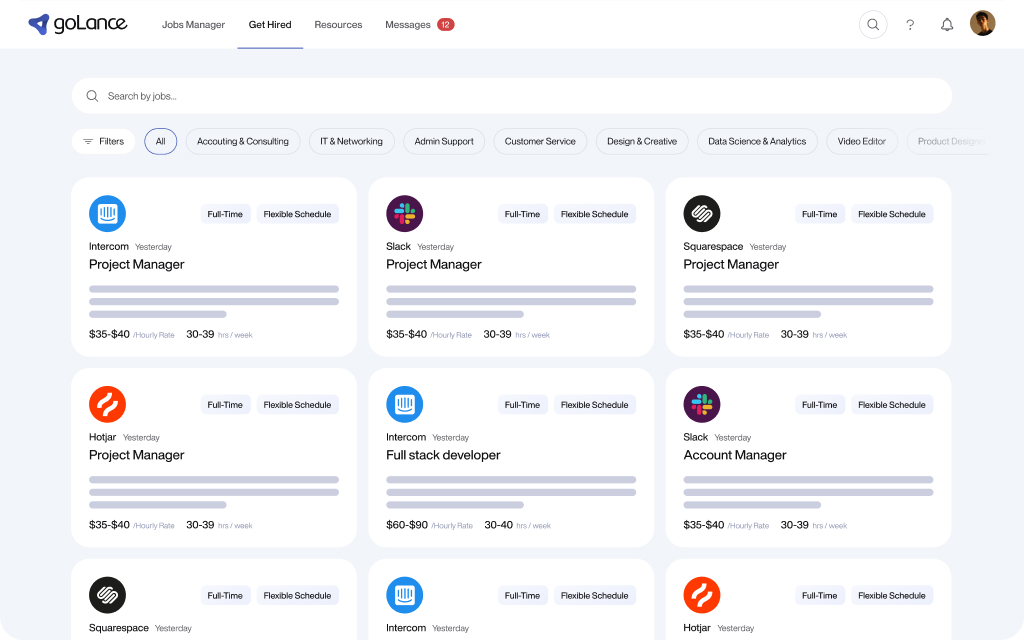
Task: Click Flexible Schedule tag on Account Manager card
Action: [891, 405]
